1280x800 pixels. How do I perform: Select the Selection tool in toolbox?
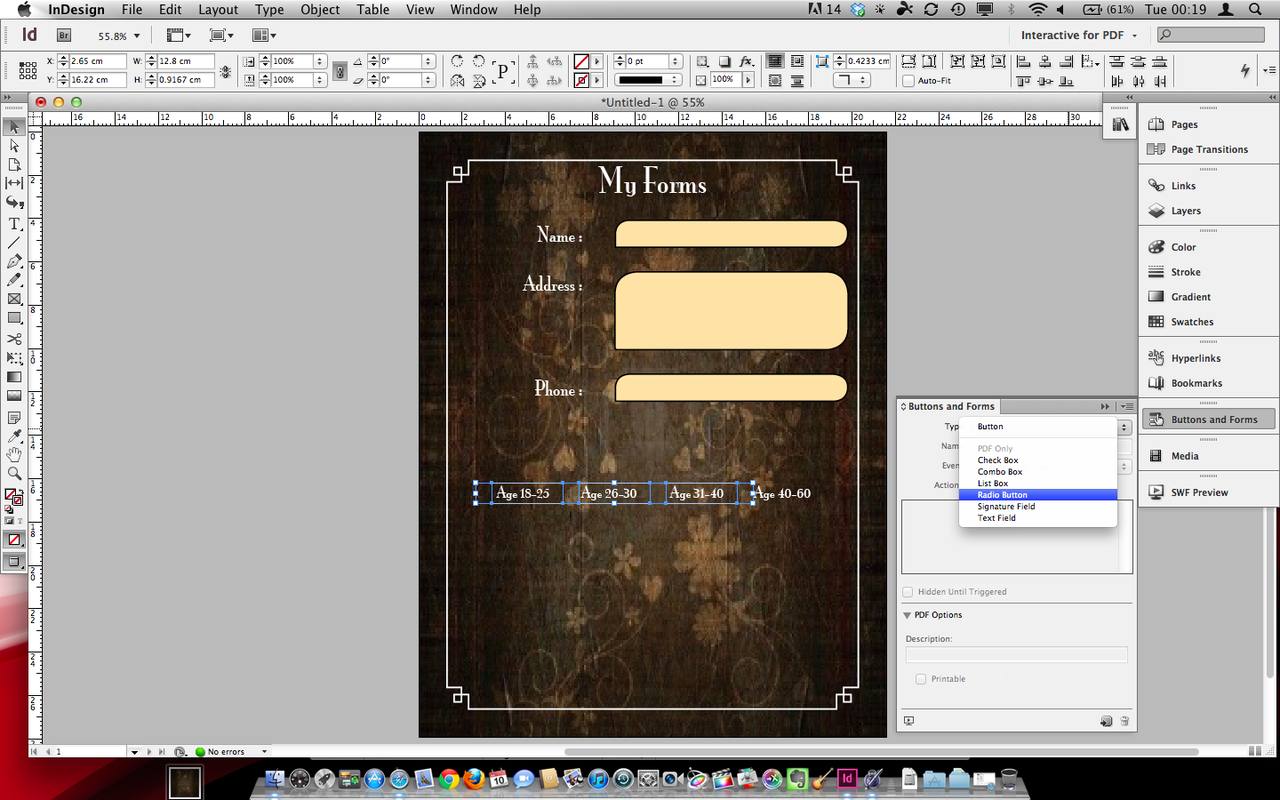click(x=14, y=127)
